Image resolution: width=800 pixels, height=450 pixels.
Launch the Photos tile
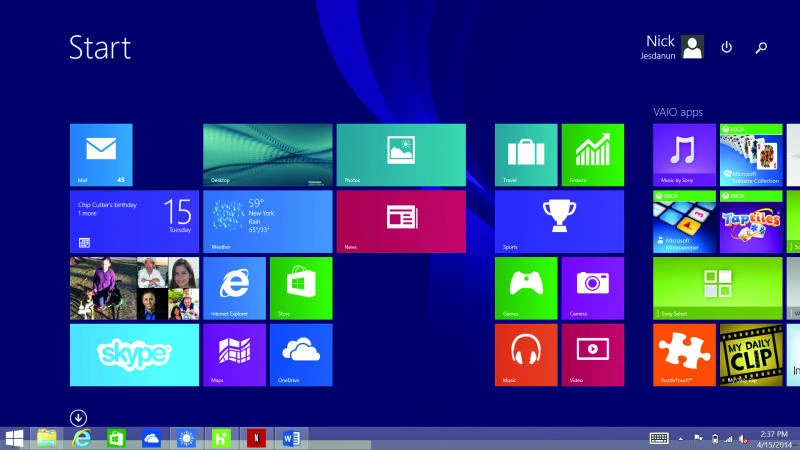click(401, 155)
